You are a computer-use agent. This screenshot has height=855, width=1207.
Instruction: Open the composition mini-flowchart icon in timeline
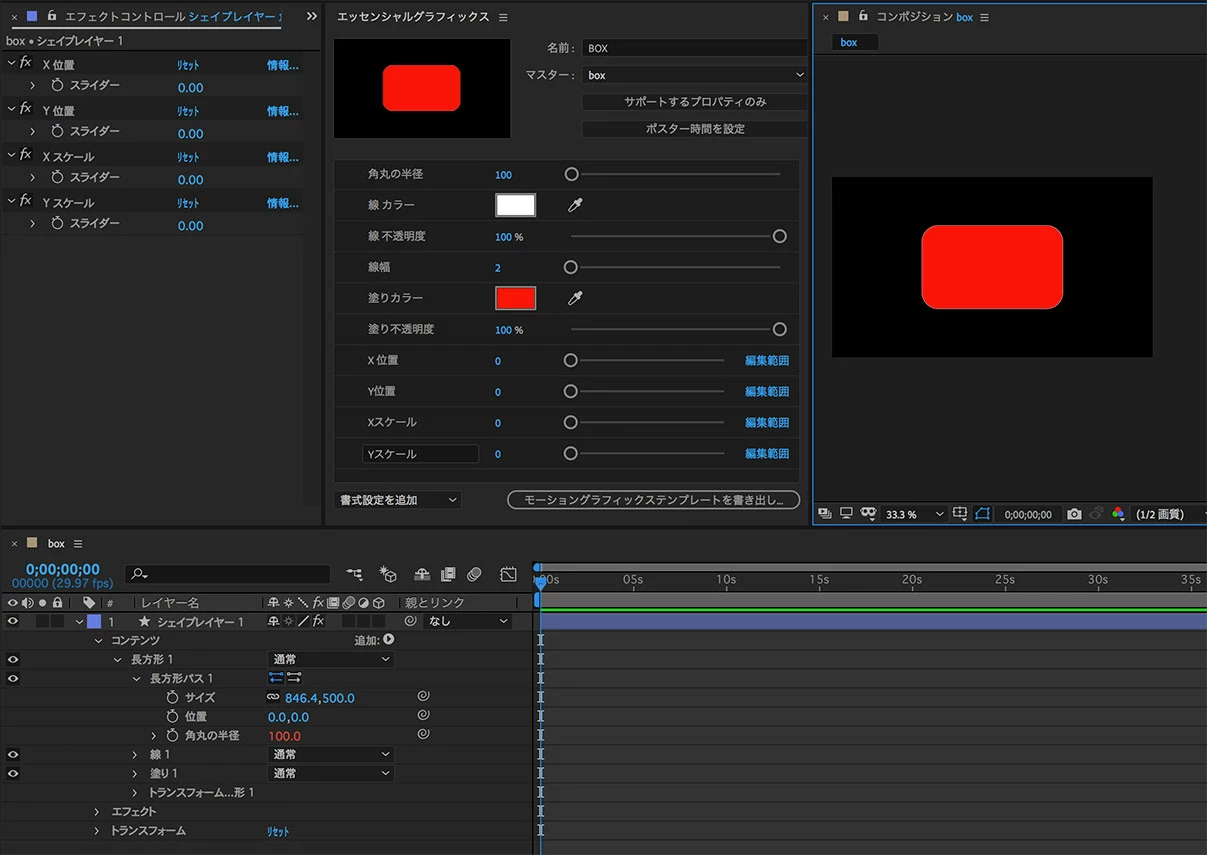(x=355, y=574)
